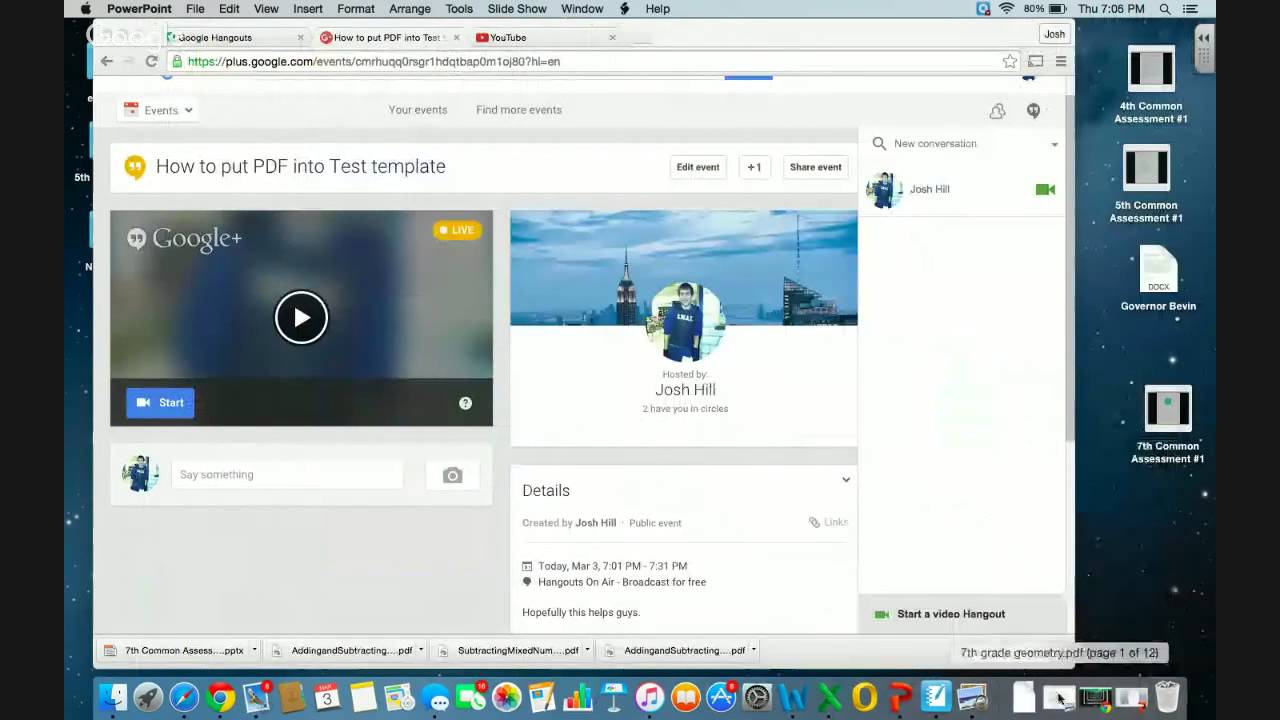The width and height of the screenshot is (1280, 720).
Task: Open 7th Common Assessment #1 desktop file
Action: [x=1167, y=424]
